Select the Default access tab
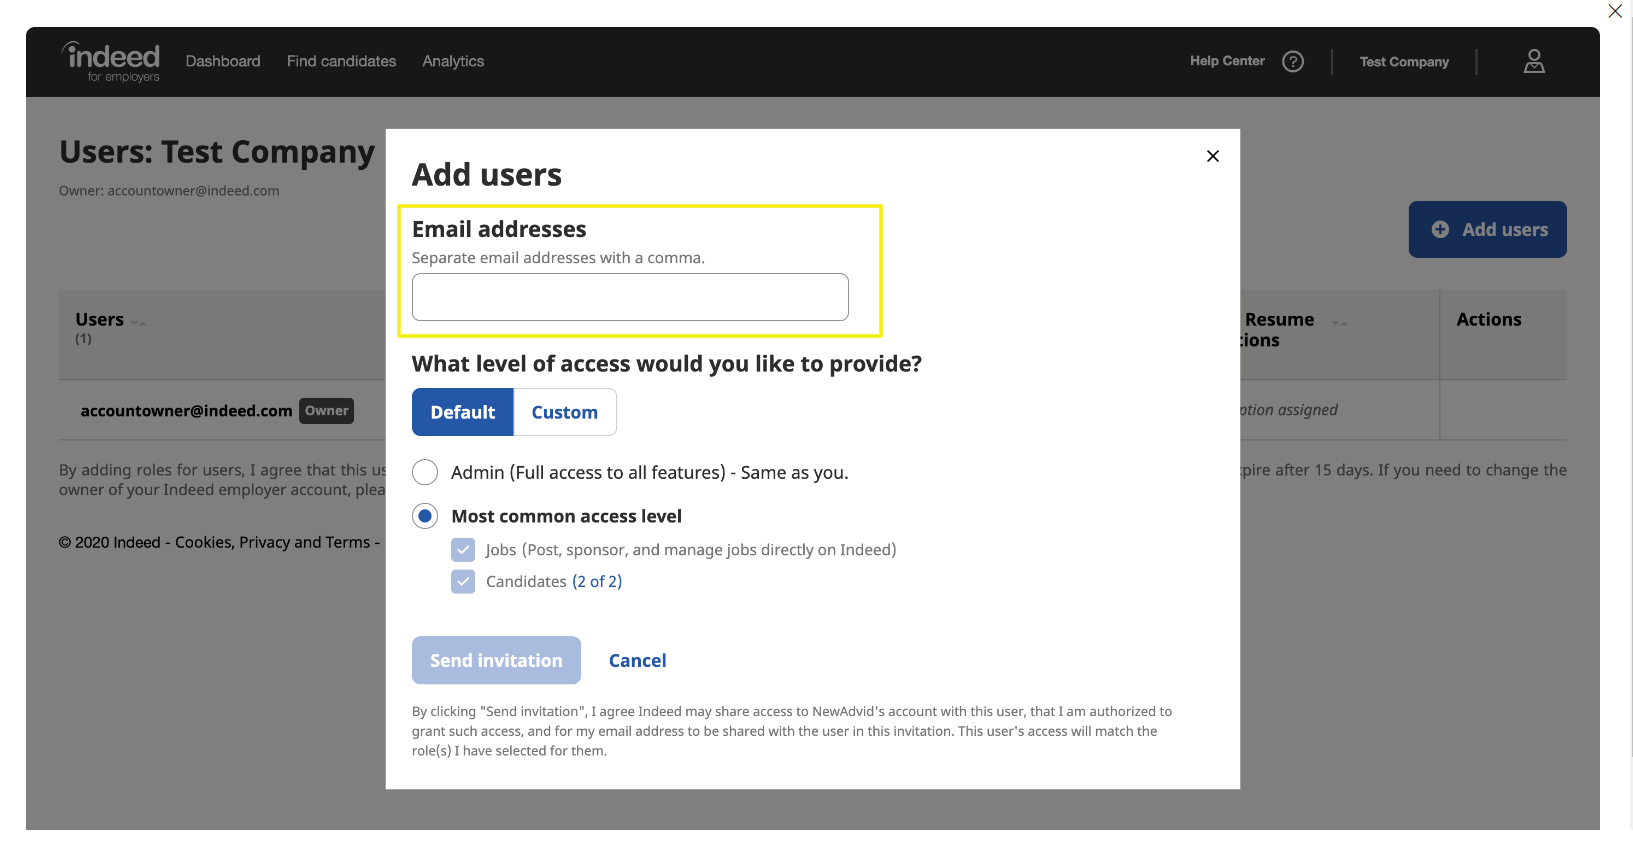 pyautogui.click(x=463, y=412)
